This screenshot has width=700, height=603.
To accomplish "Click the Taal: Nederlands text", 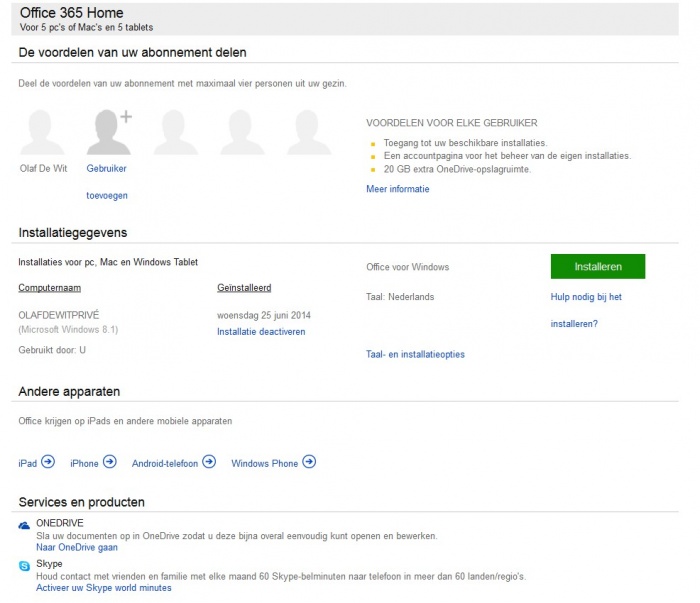I will pyautogui.click(x=400, y=297).
